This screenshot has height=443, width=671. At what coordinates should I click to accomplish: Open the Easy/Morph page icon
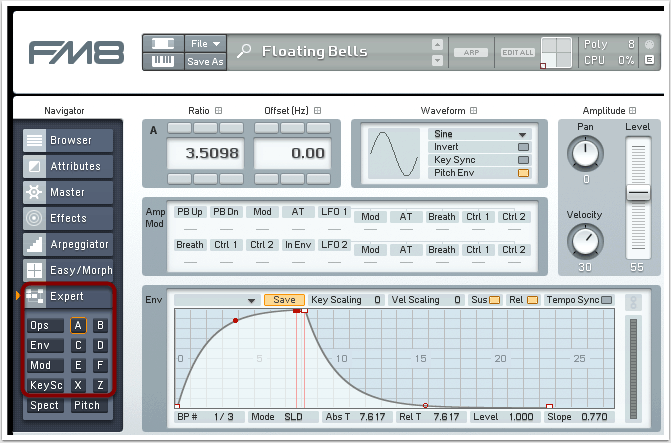[34, 271]
